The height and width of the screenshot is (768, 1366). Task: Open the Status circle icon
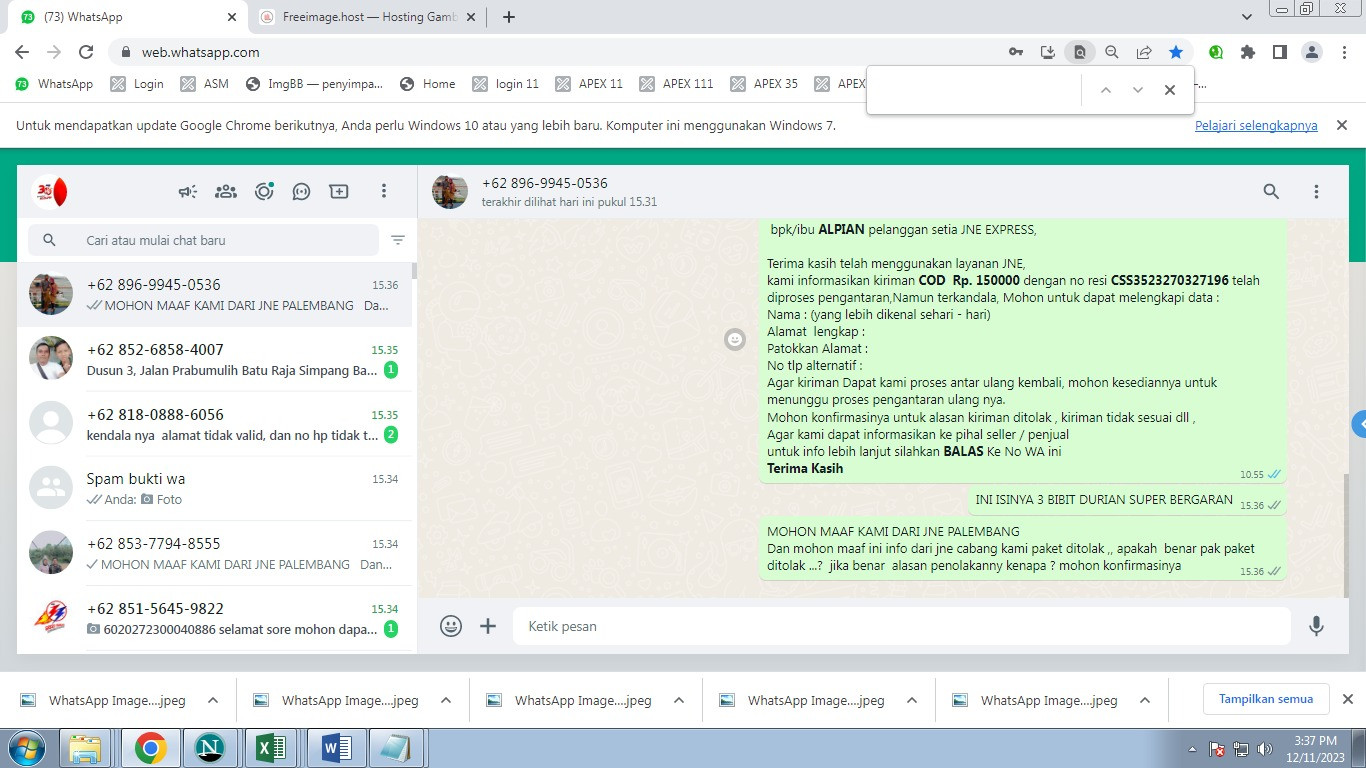click(264, 191)
